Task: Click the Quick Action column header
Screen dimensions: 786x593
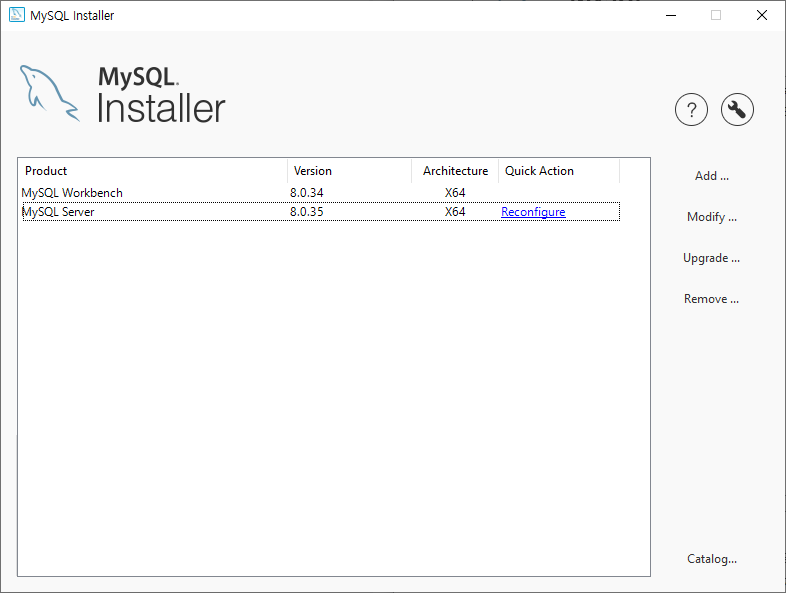Action: point(559,171)
